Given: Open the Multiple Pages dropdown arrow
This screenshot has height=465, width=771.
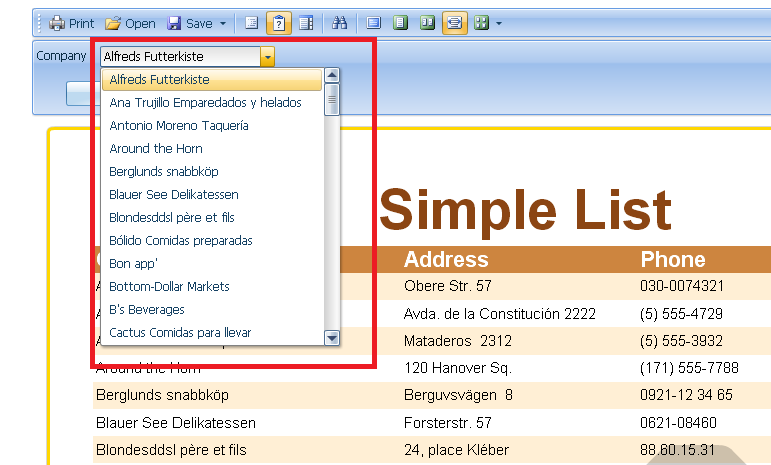Looking at the screenshot, I should (x=499, y=23).
